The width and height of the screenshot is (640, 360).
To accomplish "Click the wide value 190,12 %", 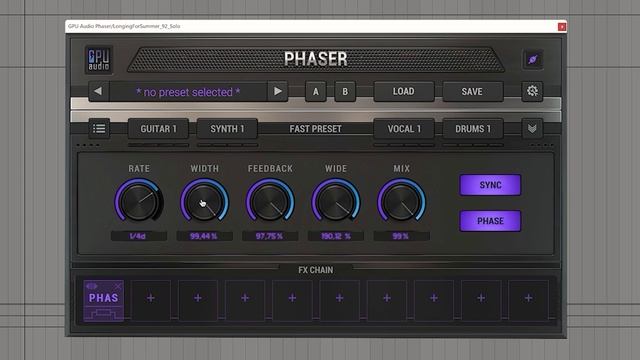I will click(x=336, y=236).
